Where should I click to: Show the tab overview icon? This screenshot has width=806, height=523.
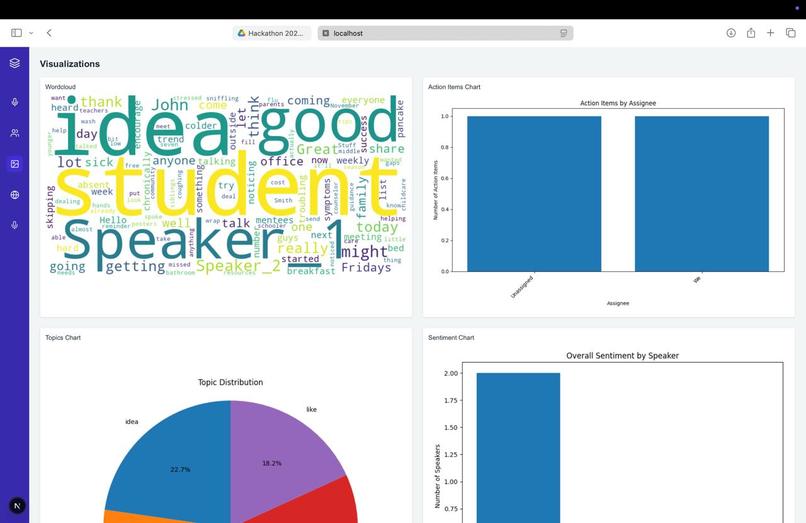pyautogui.click(x=791, y=33)
